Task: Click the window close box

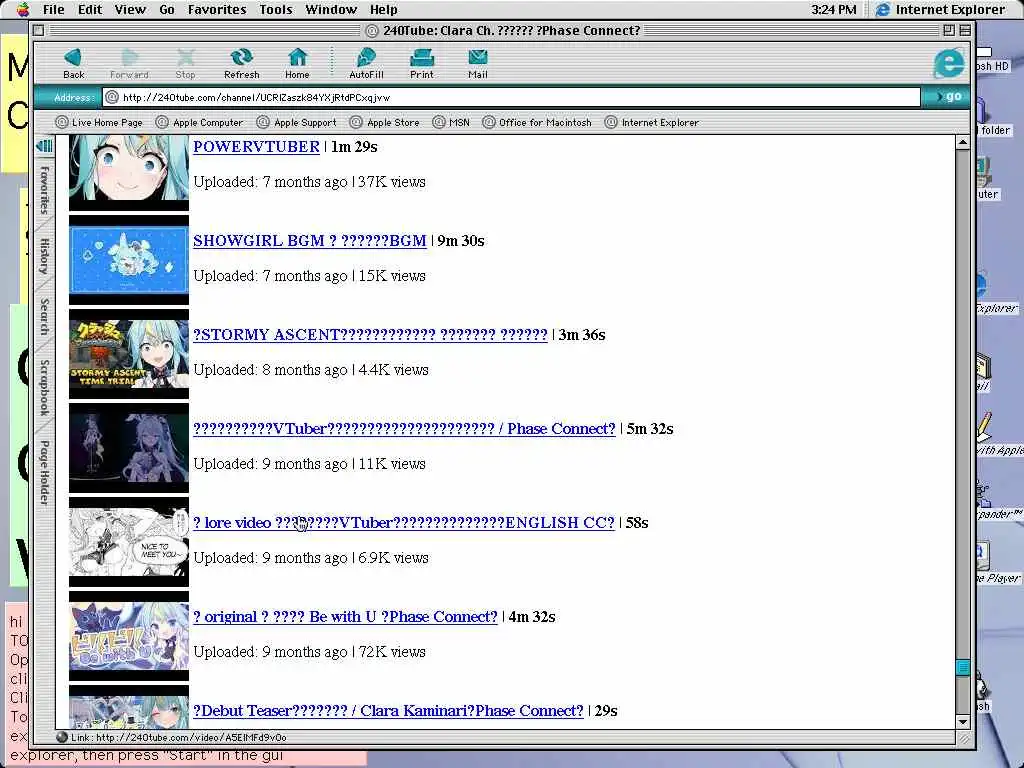Action: click(x=39, y=30)
